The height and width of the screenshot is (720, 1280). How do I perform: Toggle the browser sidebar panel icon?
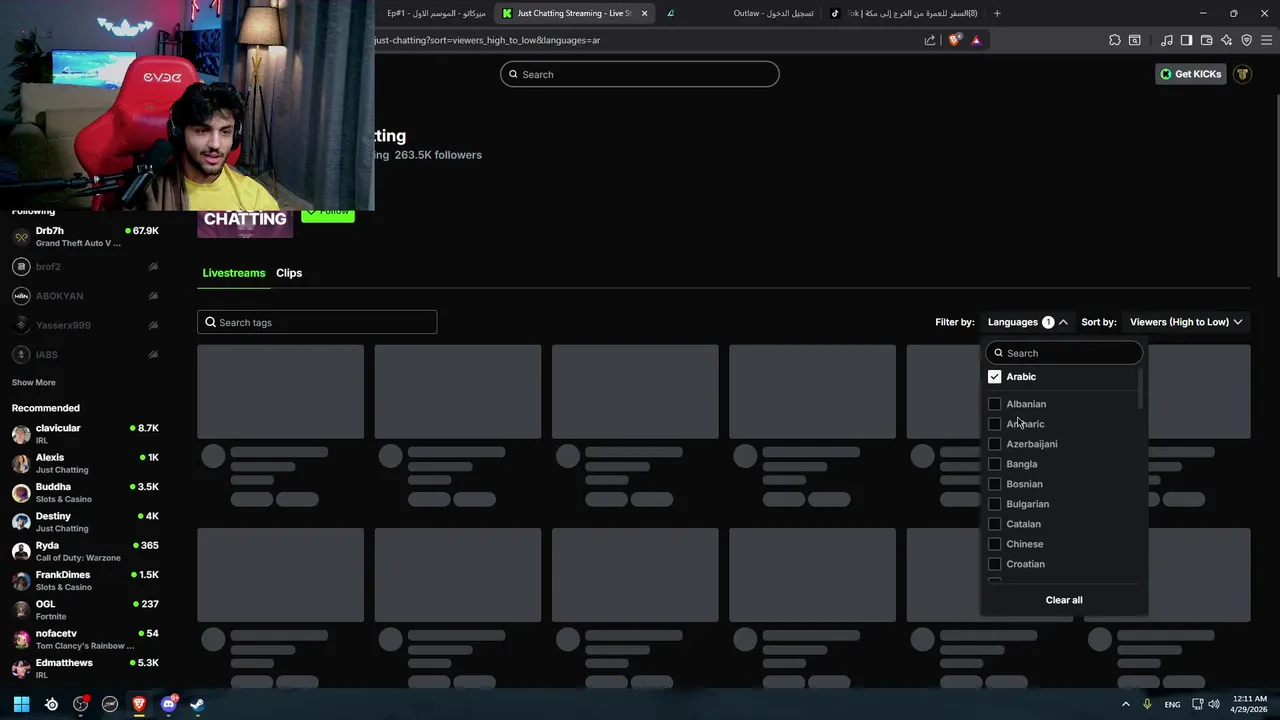pyautogui.click(x=1186, y=40)
